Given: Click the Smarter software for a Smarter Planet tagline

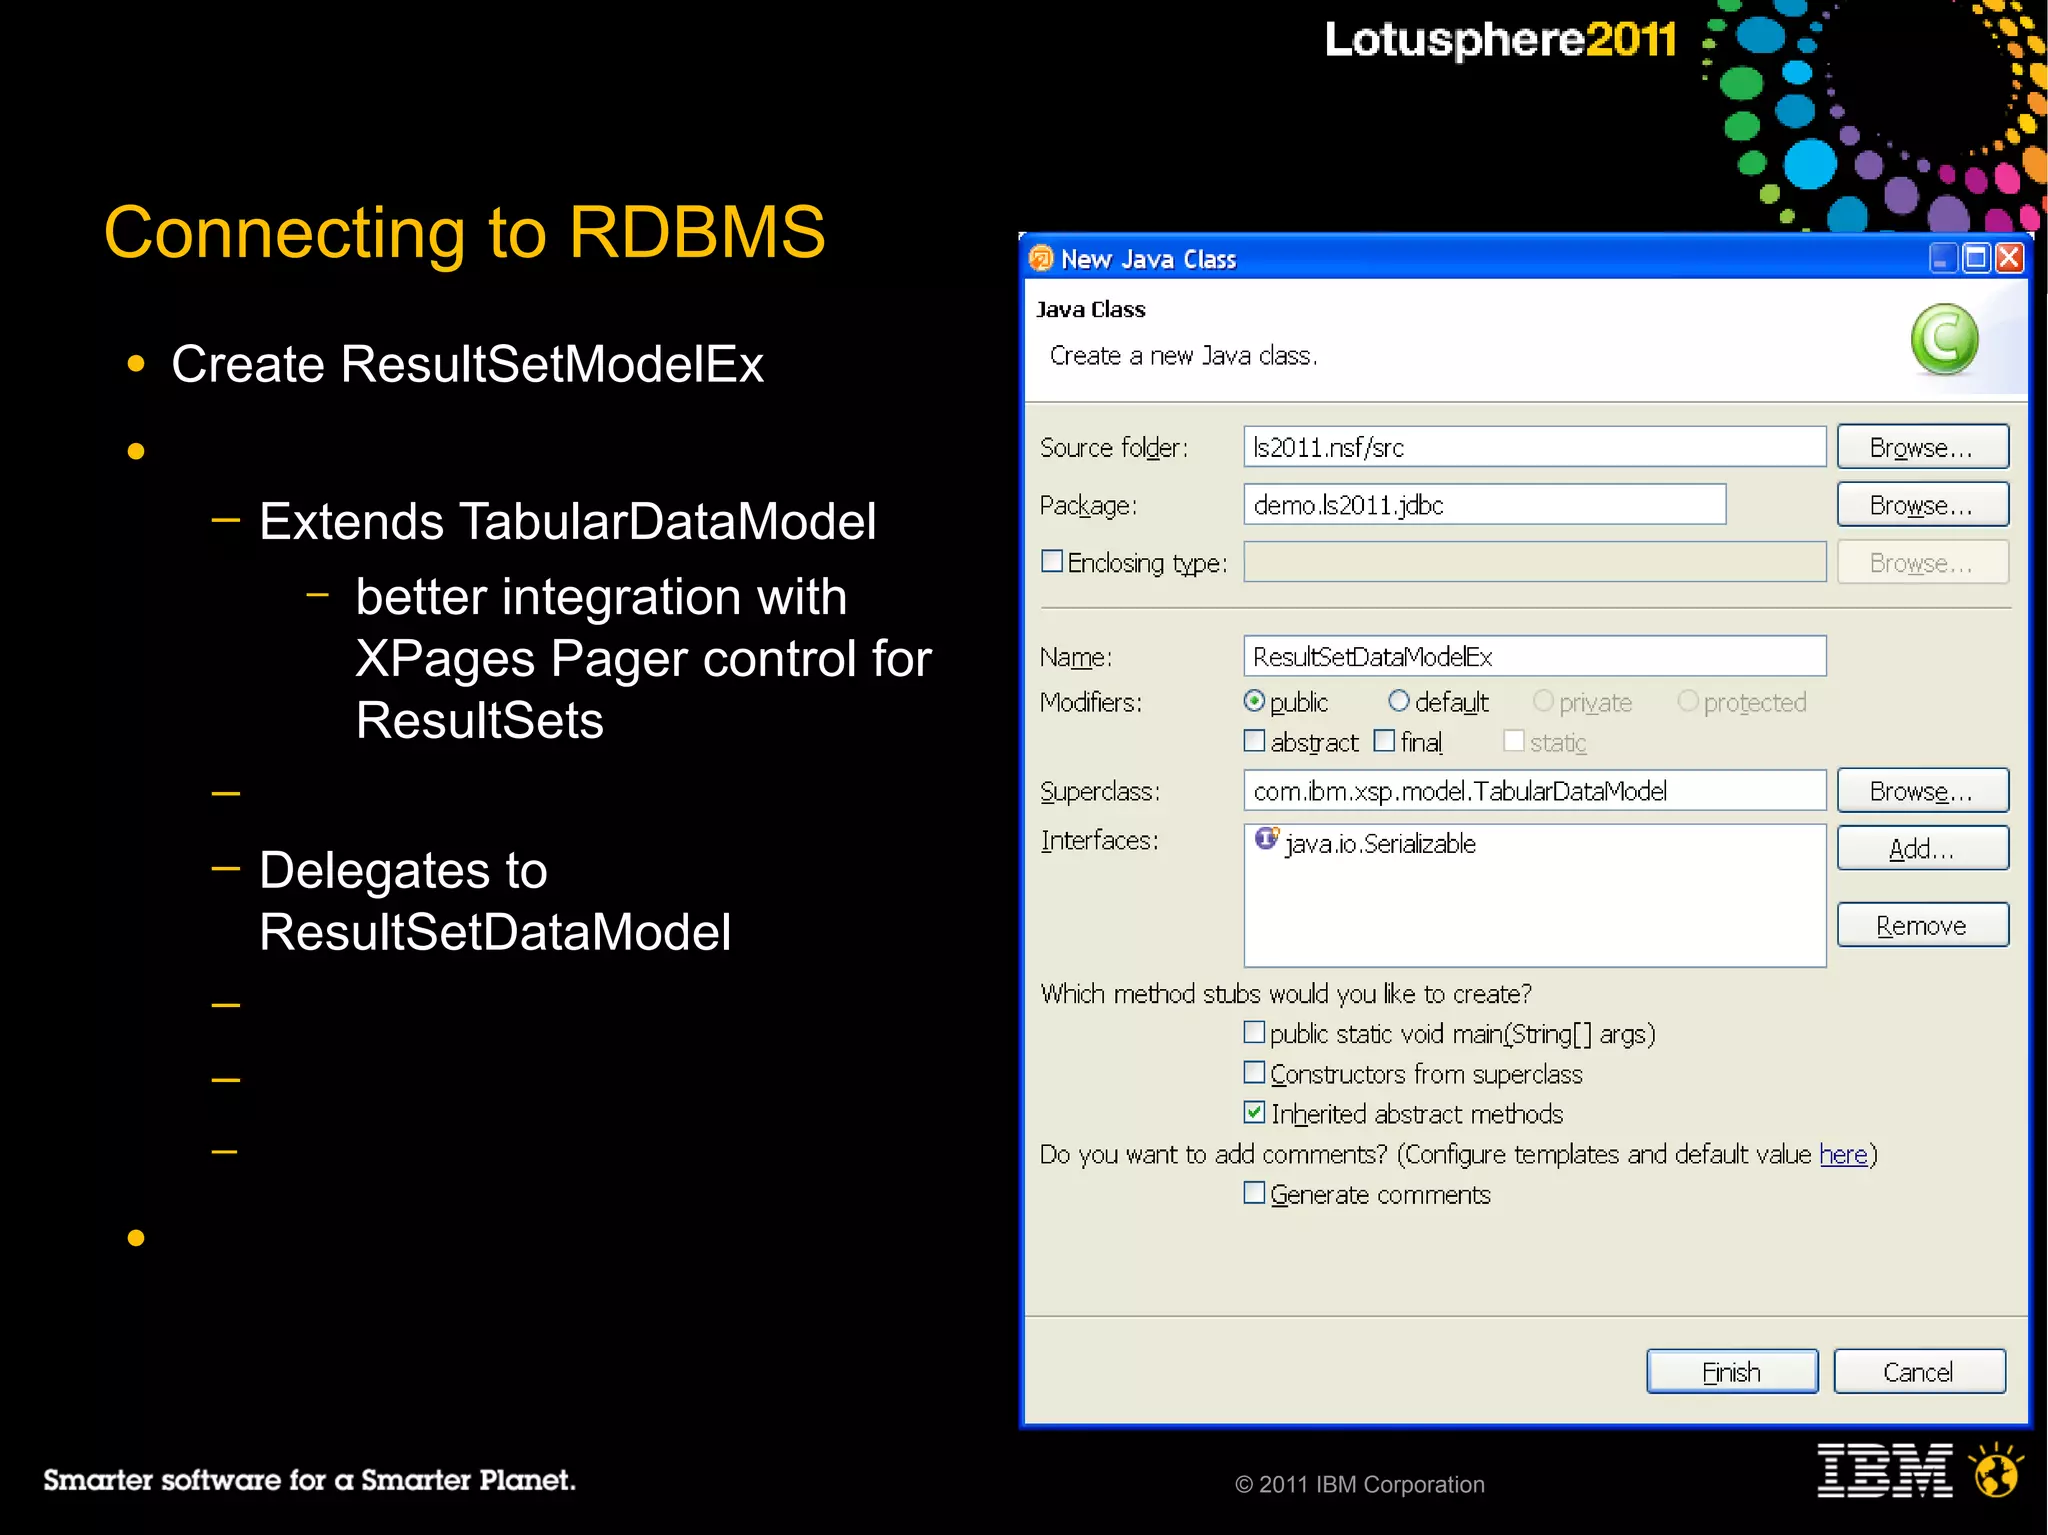Looking at the screenshot, I should coord(309,1480).
